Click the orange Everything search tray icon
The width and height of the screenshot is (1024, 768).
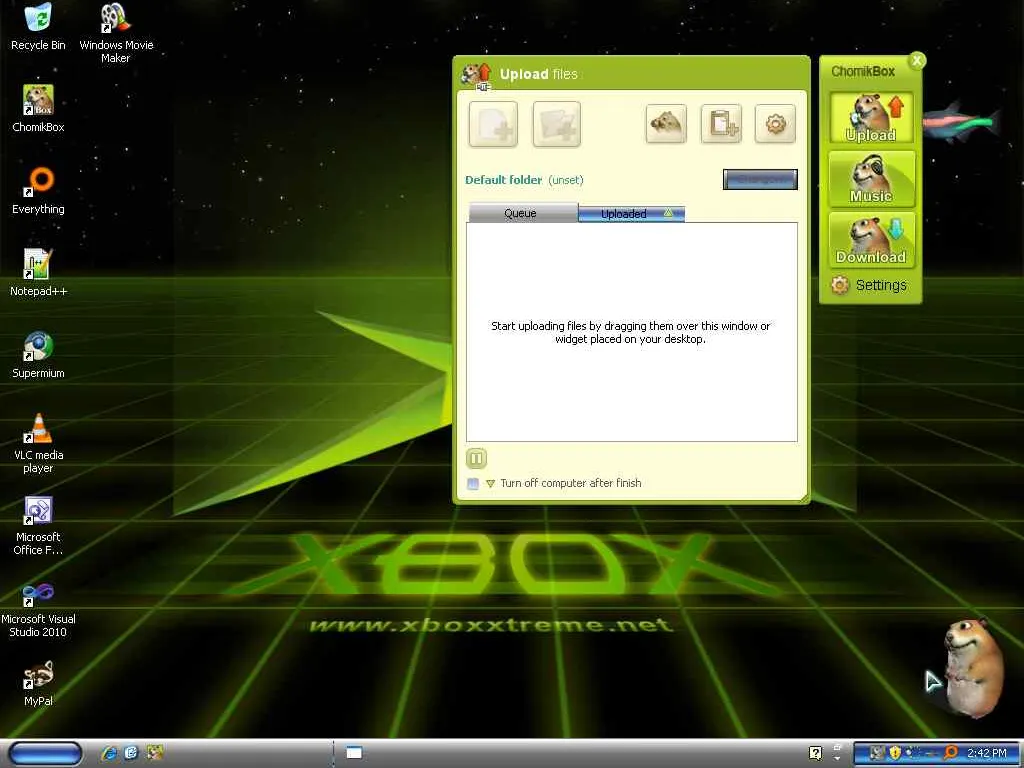(951, 753)
